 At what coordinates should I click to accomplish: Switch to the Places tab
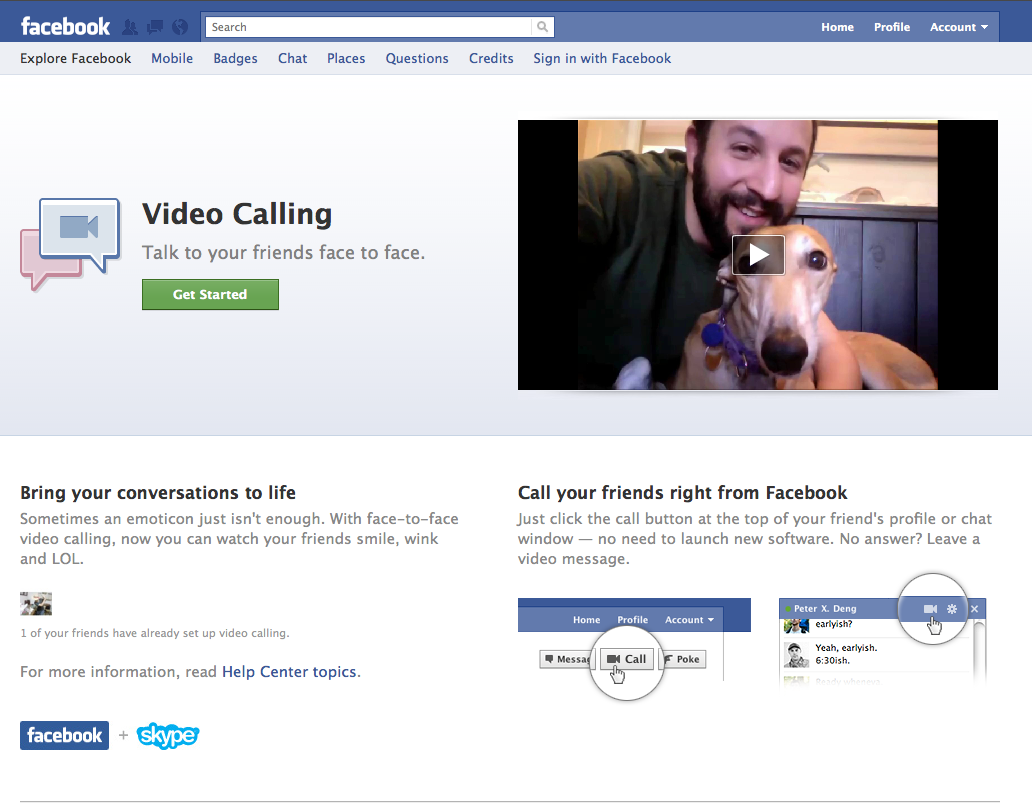346,59
